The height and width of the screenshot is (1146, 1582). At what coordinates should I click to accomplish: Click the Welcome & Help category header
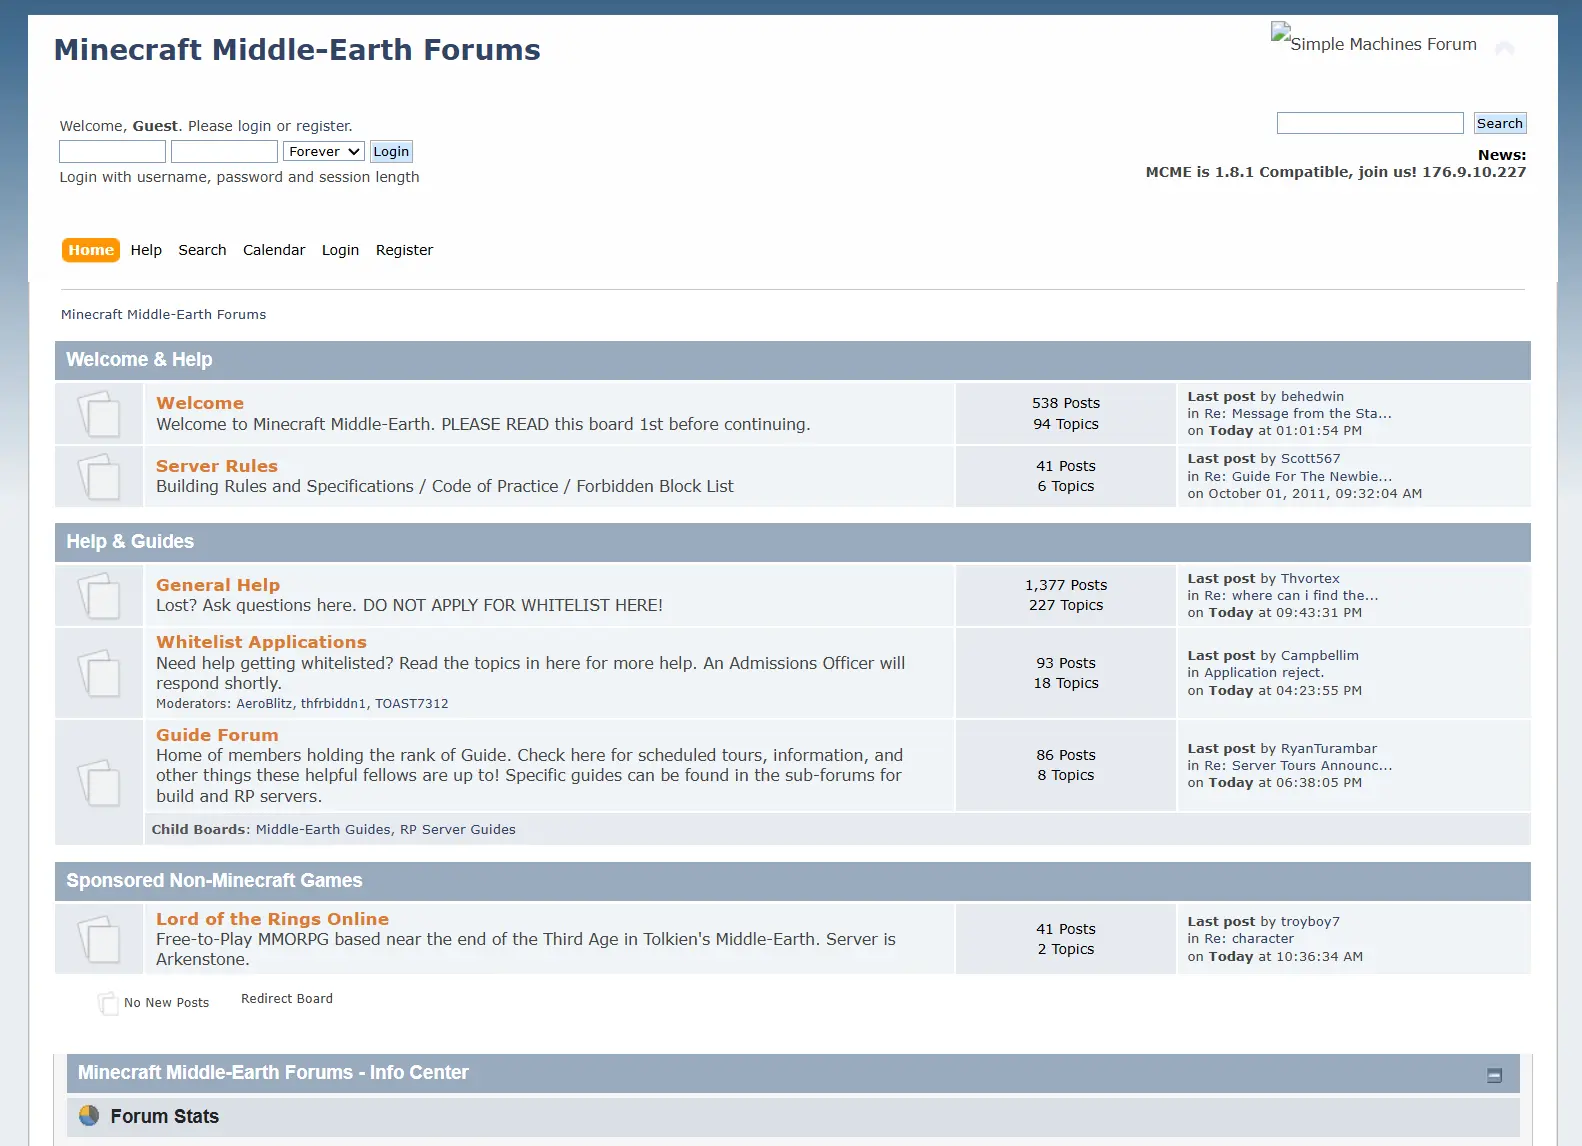(793, 360)
